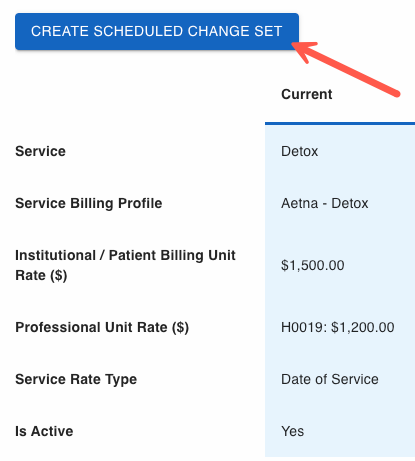The width and height of the screenshot is (415, 461).
Task: Select the H0019: $1,200.00 value
Action: (338, 327)
